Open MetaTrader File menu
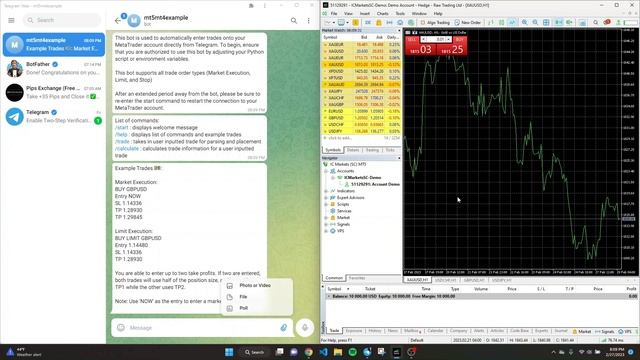Image resolution: width=640 pixels, height=360 pixels. (x=334, y=13)
